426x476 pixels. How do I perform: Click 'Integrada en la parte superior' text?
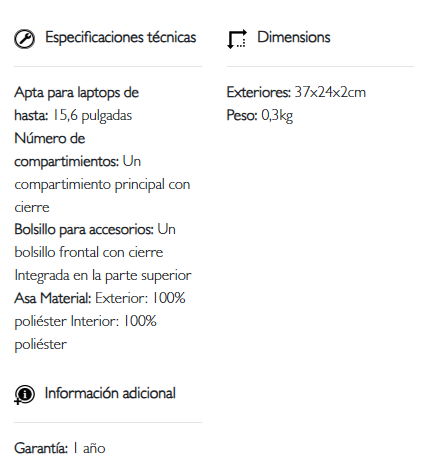(103, 276)
